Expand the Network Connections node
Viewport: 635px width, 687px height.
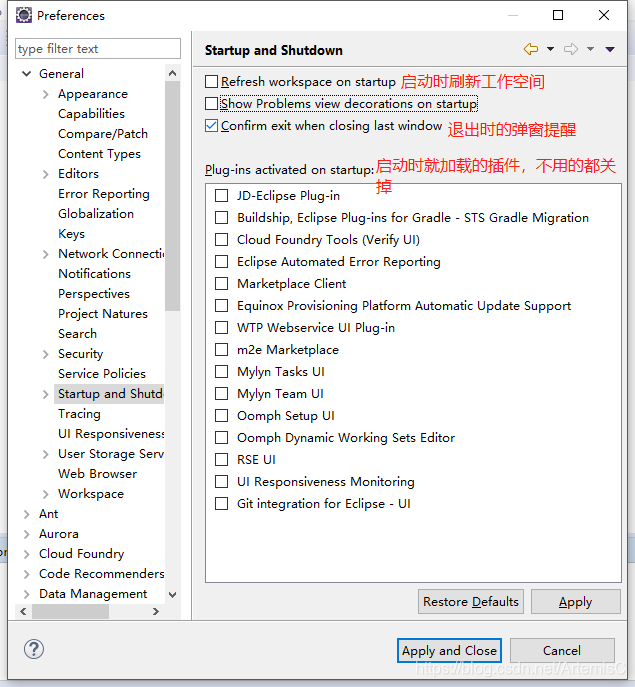click(46, 254)
